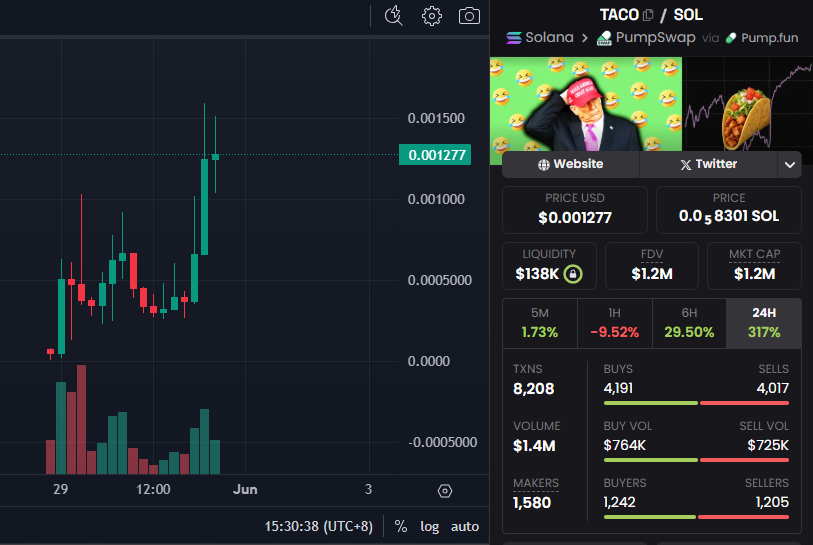Select the 24H timeframe tab
The image size is (813, 545).
(764, 323)
